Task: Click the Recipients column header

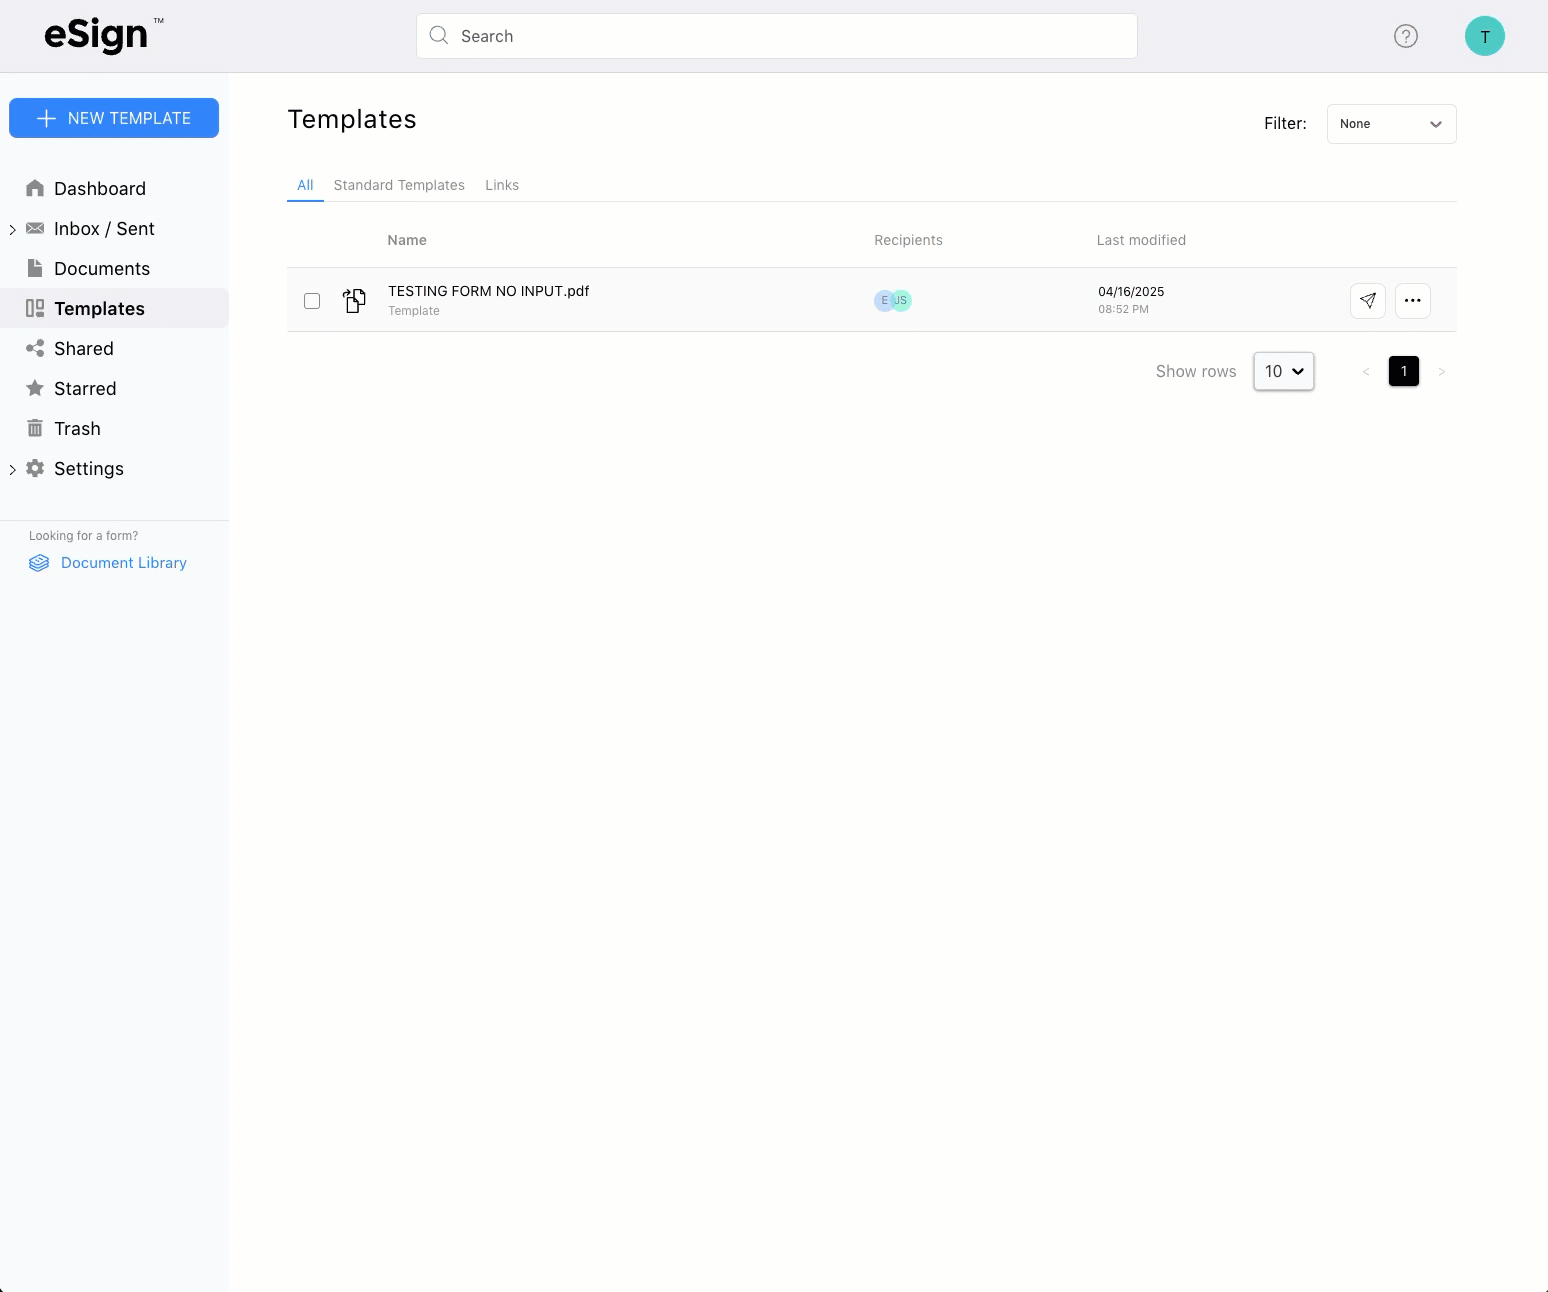Action: click(x=908, y=240)
